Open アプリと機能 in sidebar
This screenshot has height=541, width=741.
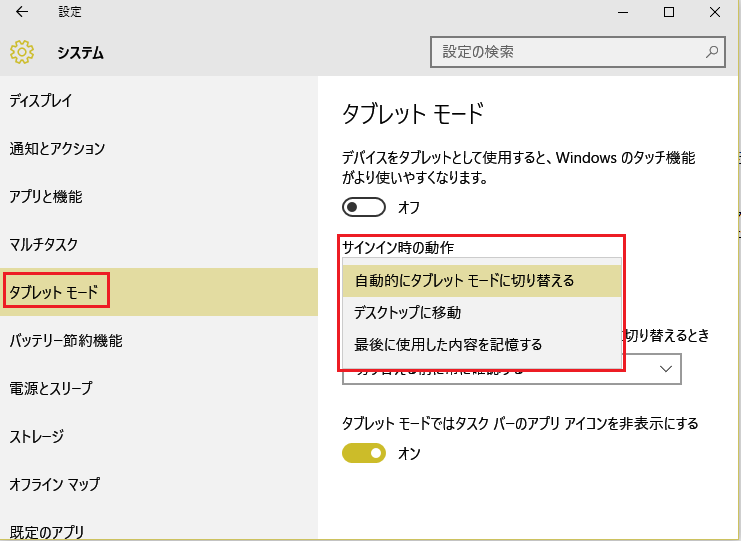[46, 196]
